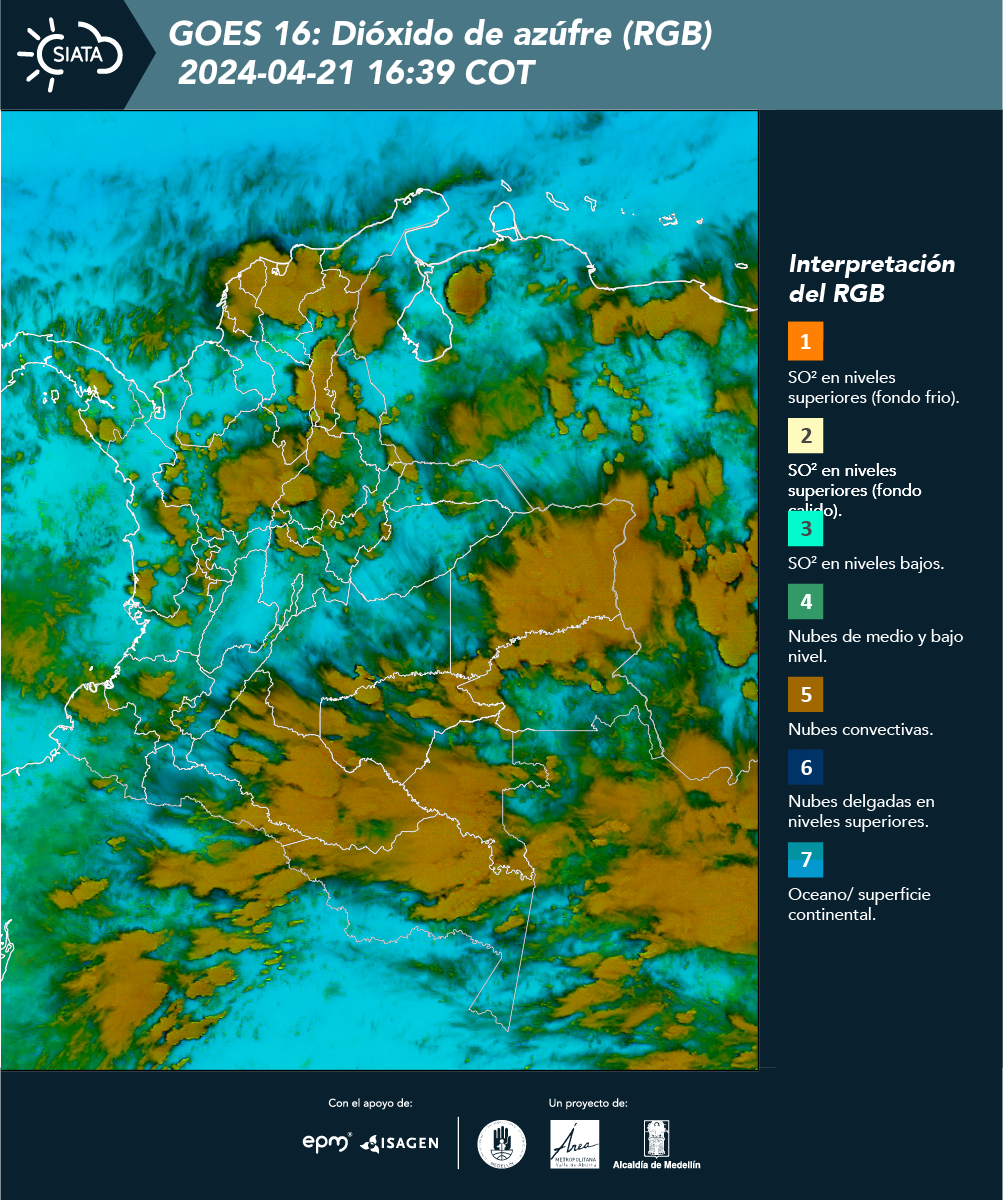Screen dimensions: 1003x1200
Task: Pick the pale yellow legend swatch numbered 2
Action: click(x=805, y=437)
